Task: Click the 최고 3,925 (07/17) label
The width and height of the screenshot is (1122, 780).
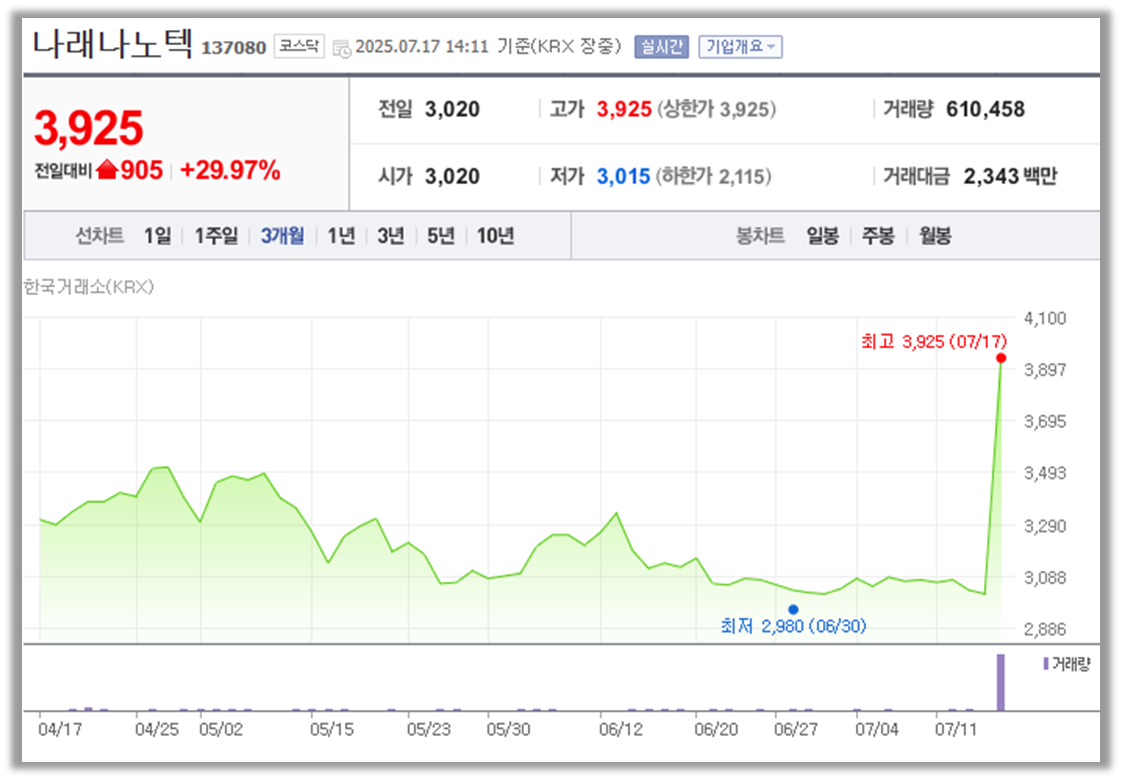Action: [x=934, y=341]
